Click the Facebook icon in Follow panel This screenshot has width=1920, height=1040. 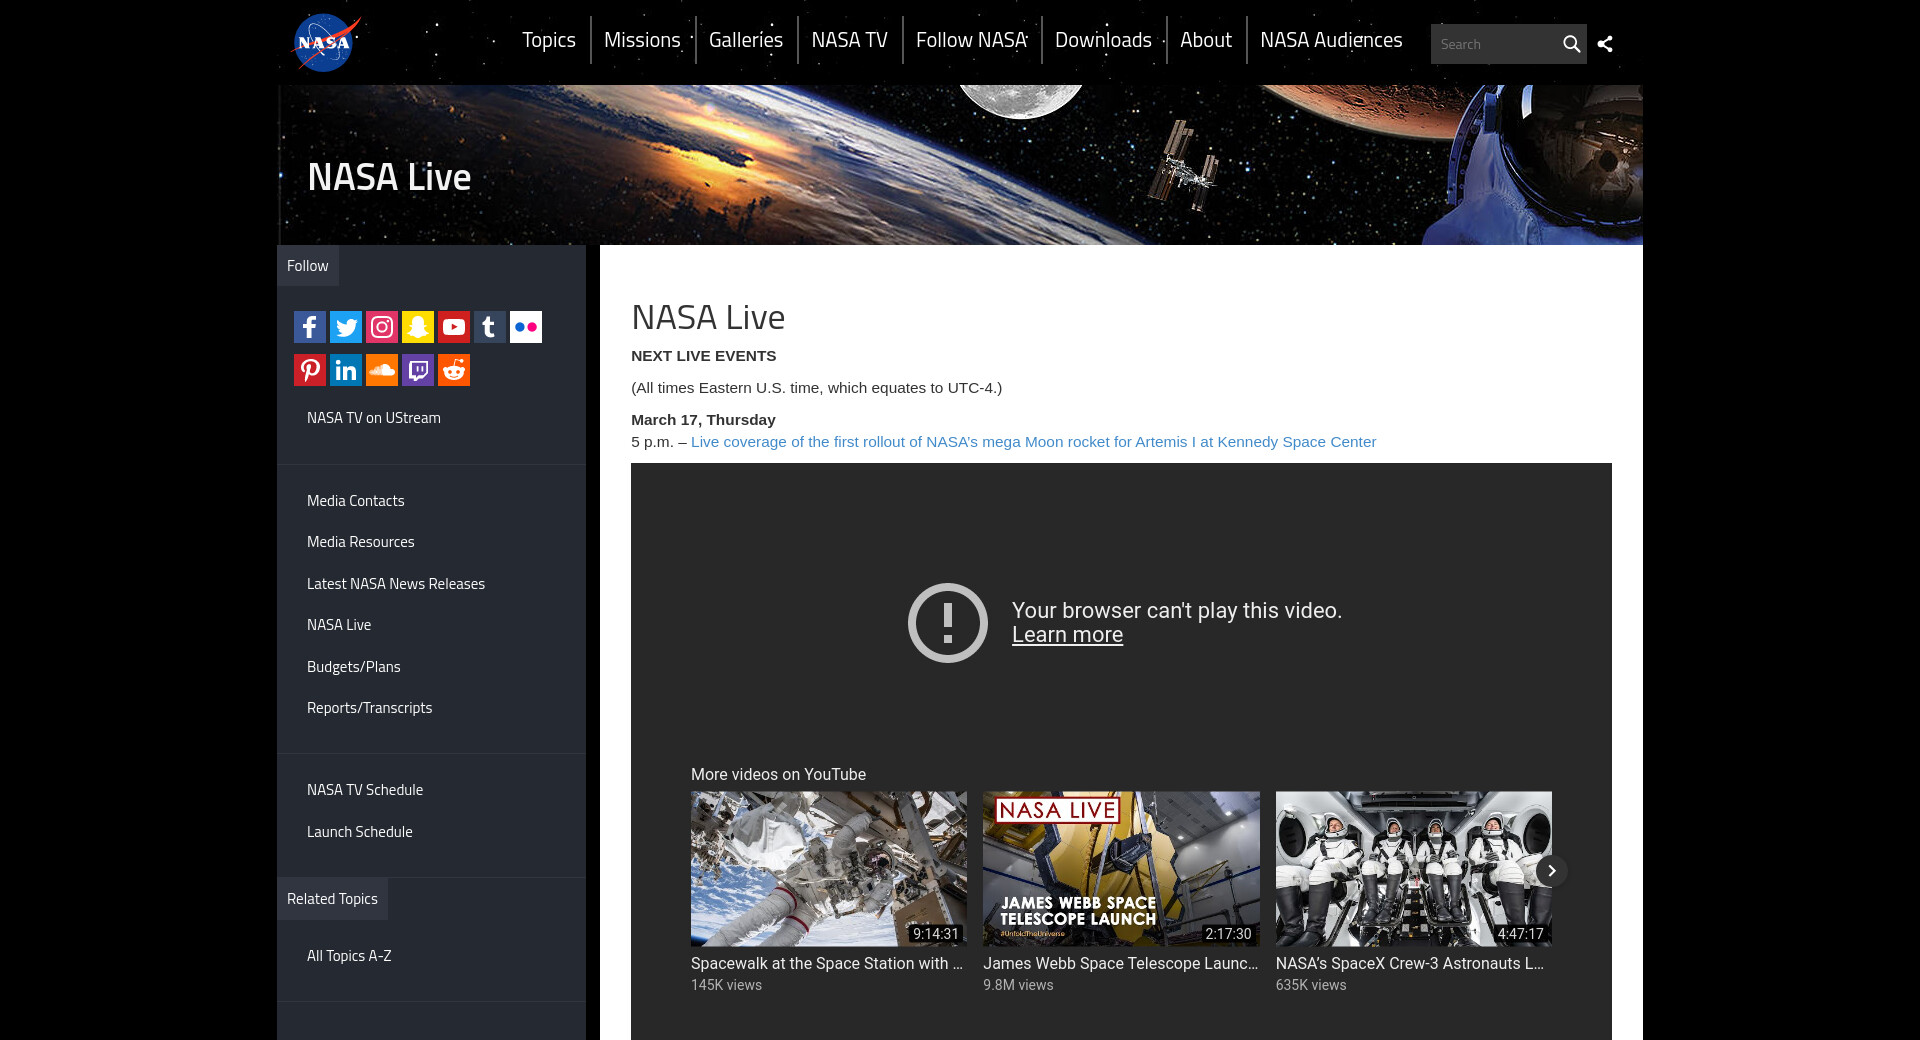[310, 327]
